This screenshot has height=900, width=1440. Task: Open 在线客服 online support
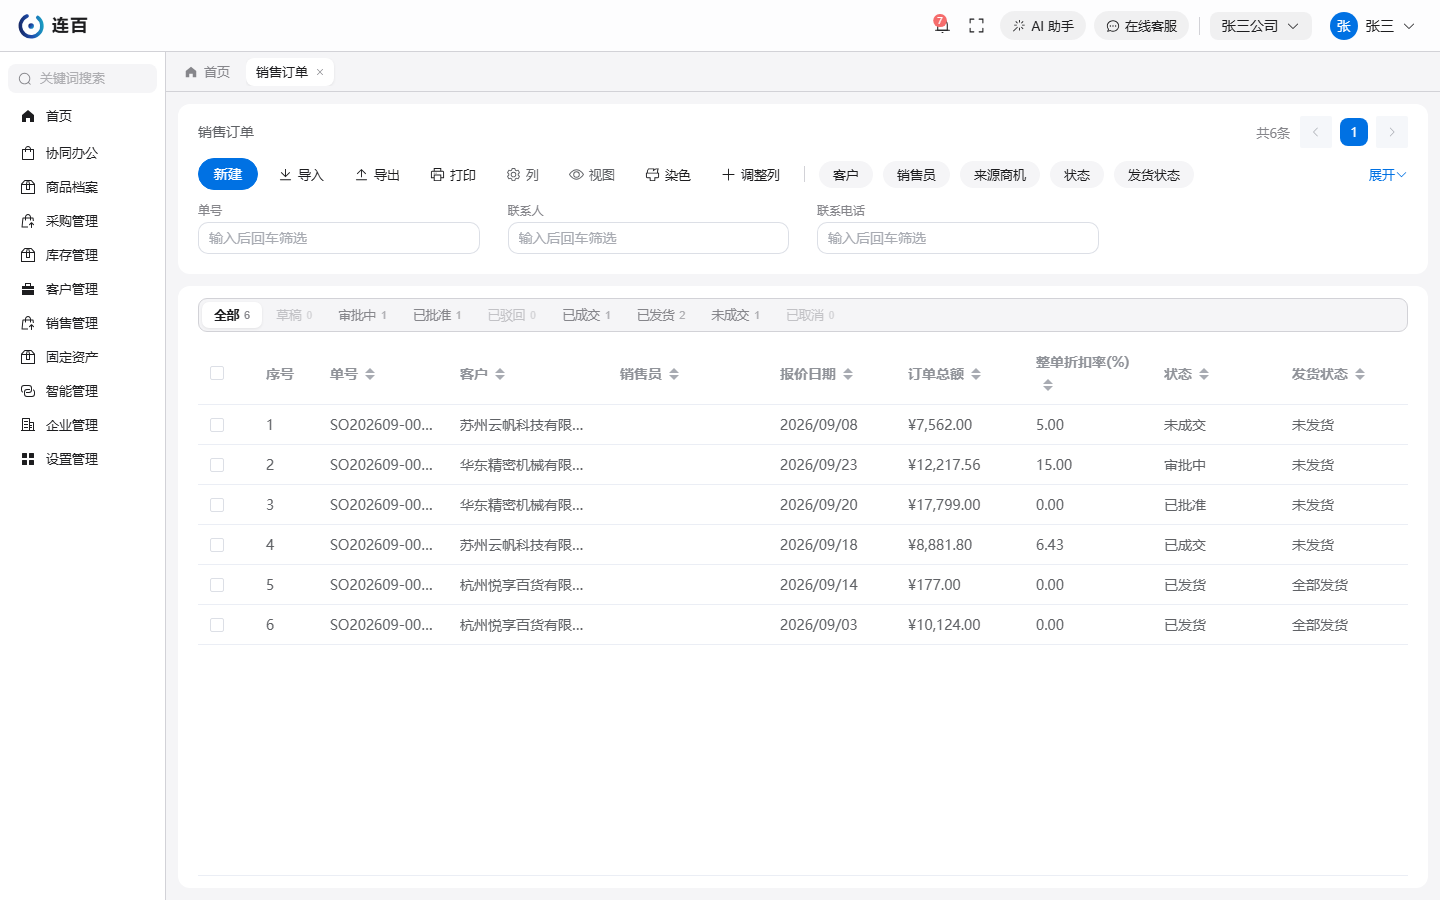[1141, 26]
